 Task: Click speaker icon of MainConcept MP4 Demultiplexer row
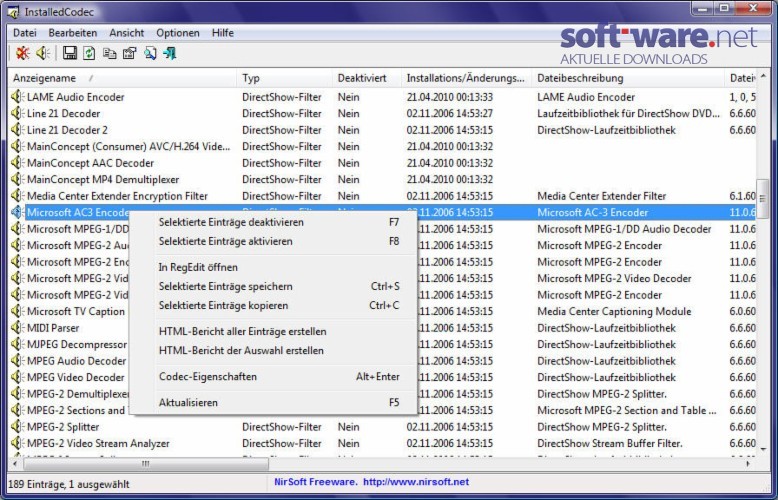(x=17, y=179)
